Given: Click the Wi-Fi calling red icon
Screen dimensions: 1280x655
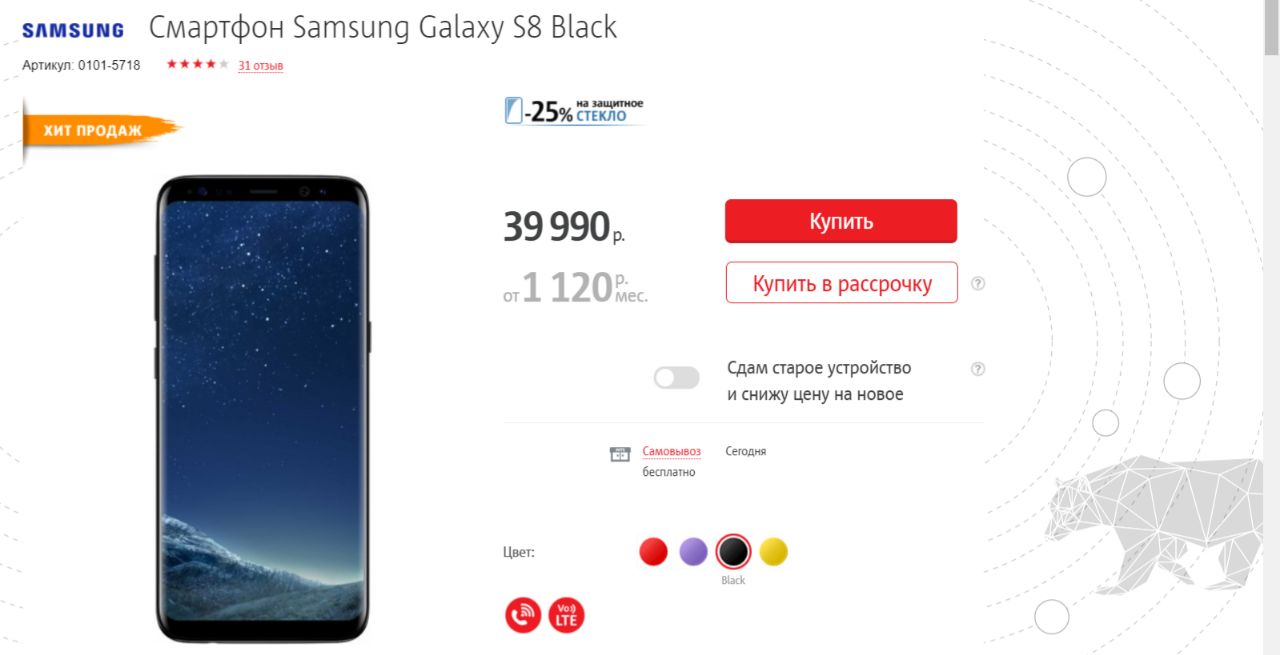Looking at the screenshot, I should (x=523, y=615).
